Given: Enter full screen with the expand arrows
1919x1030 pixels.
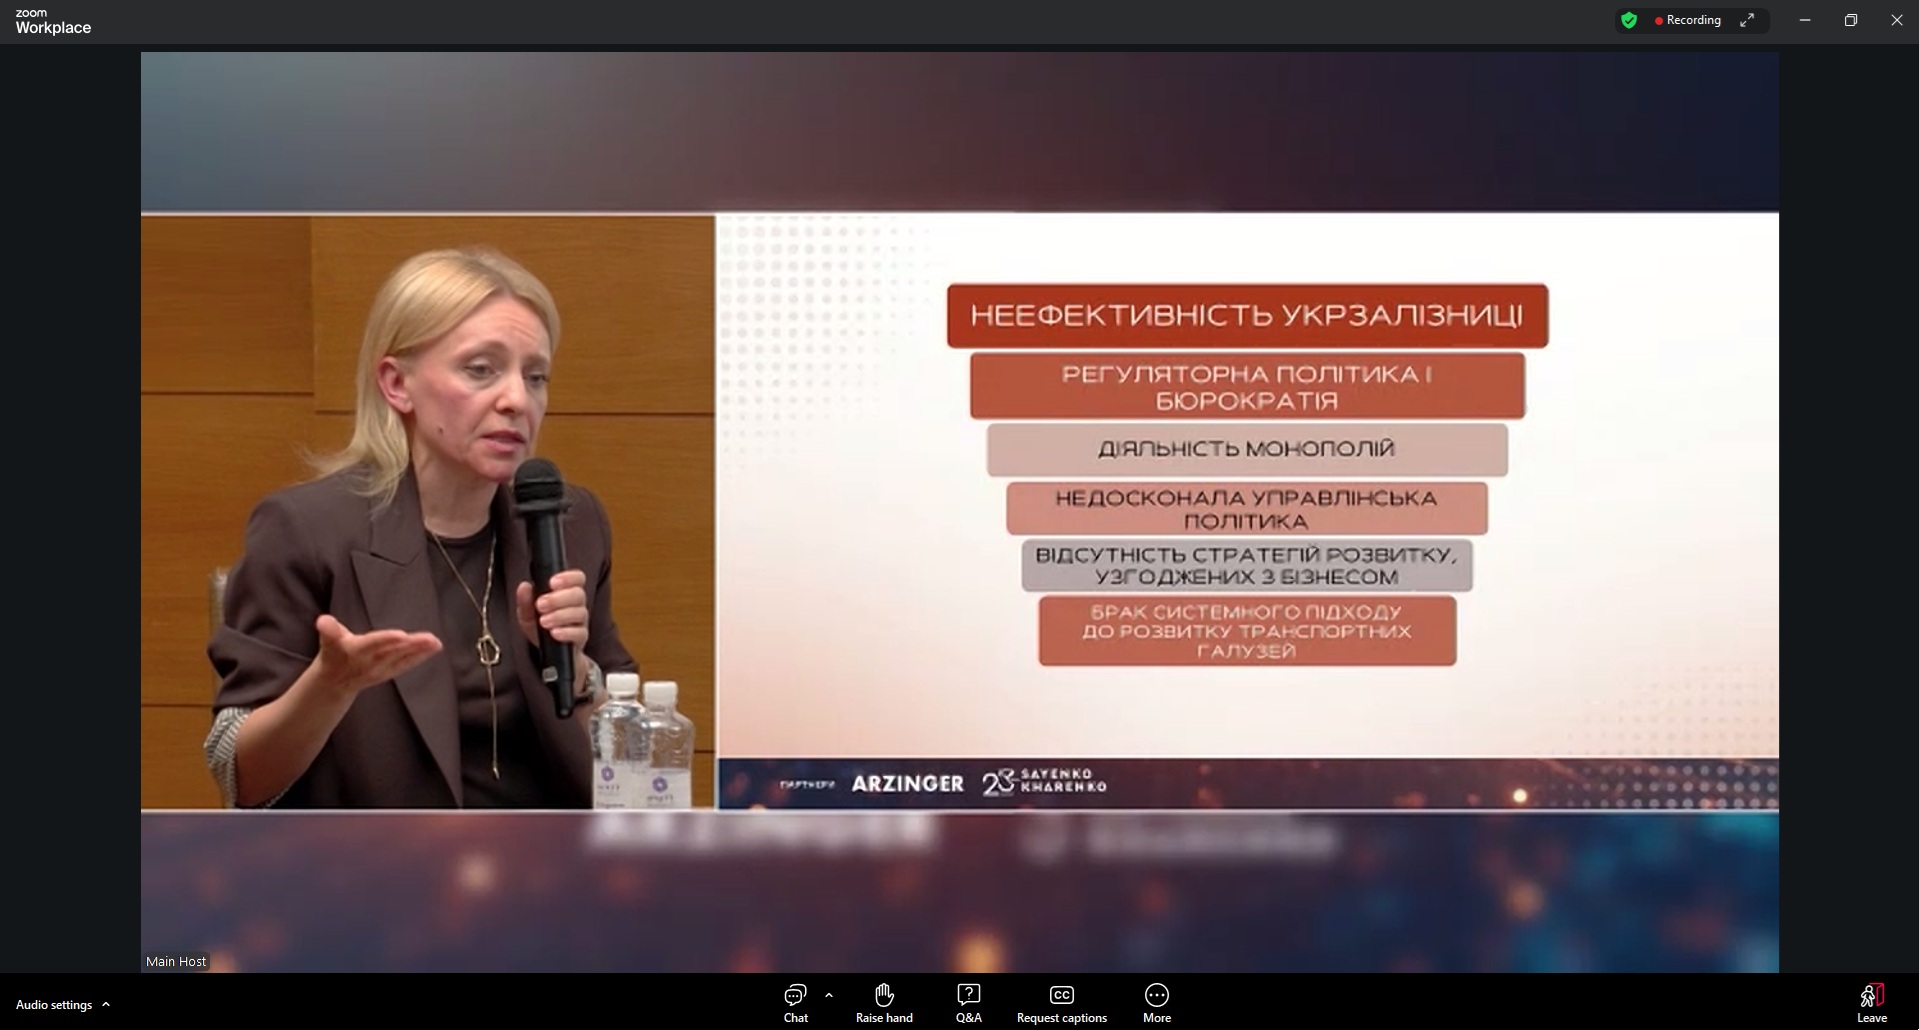Looking at the screenshot, I should (x=1747, y=20).
